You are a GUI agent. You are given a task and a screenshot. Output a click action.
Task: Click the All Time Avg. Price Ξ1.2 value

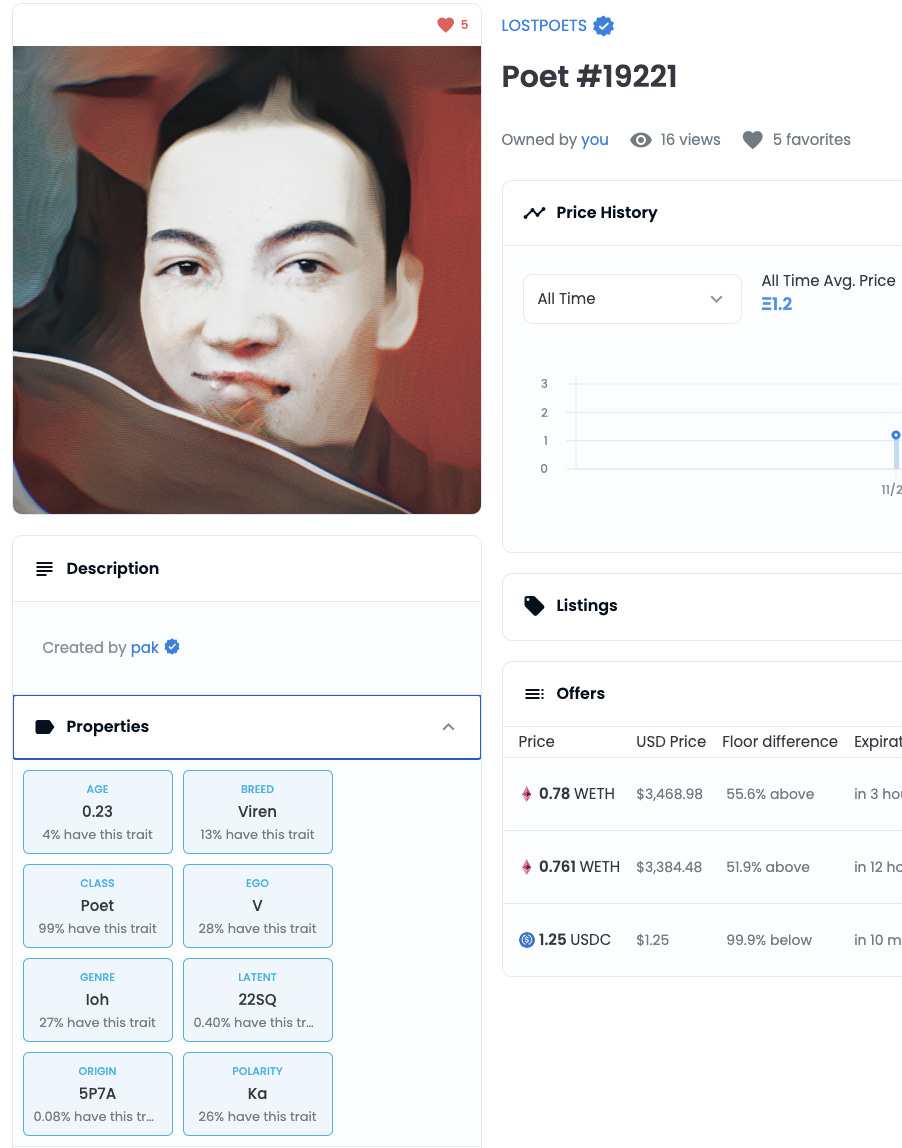(x=777, y=304)
